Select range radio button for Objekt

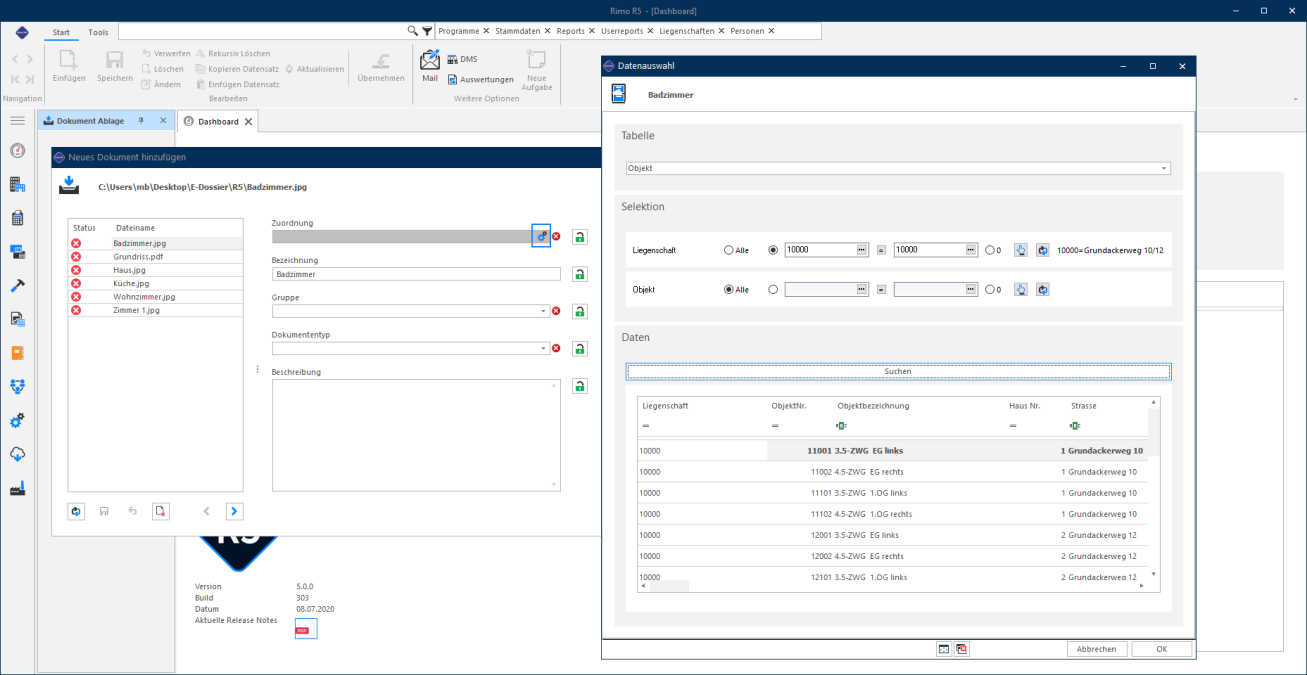[x=773, y=289]
